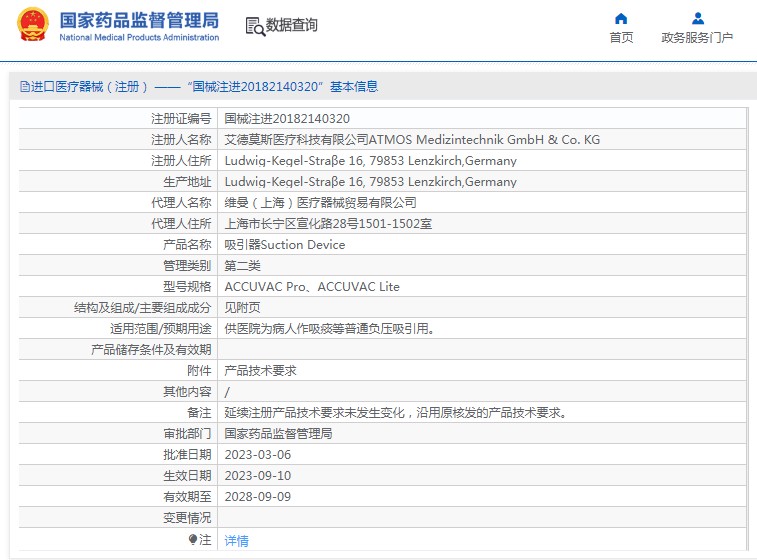Click the 生产地址 label
This screenshot has height=560, width=757.
187,182
